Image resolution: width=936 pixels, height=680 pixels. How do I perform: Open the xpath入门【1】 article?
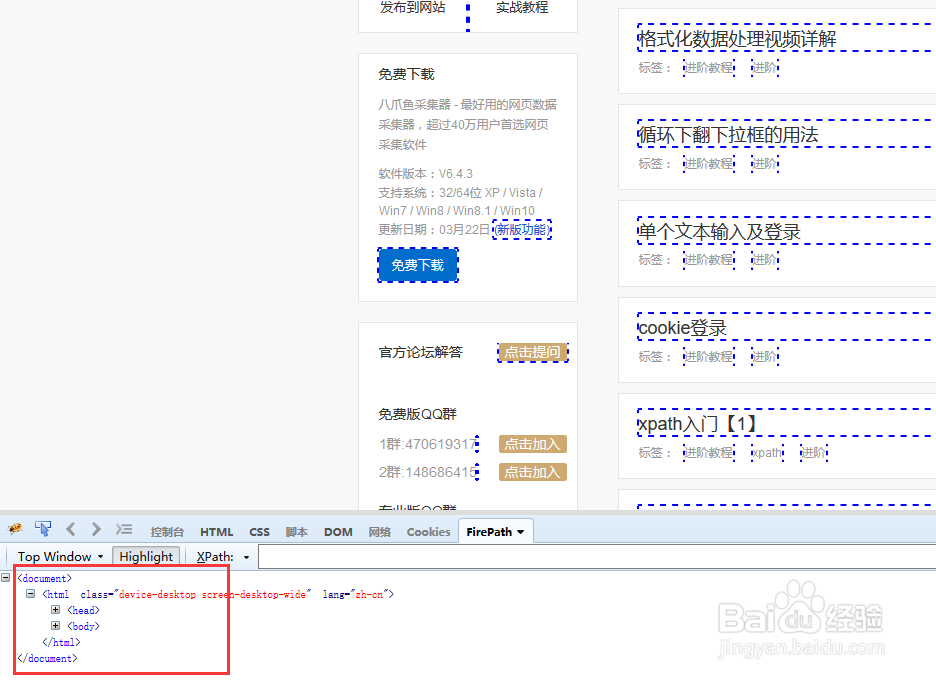coord(697,424)
